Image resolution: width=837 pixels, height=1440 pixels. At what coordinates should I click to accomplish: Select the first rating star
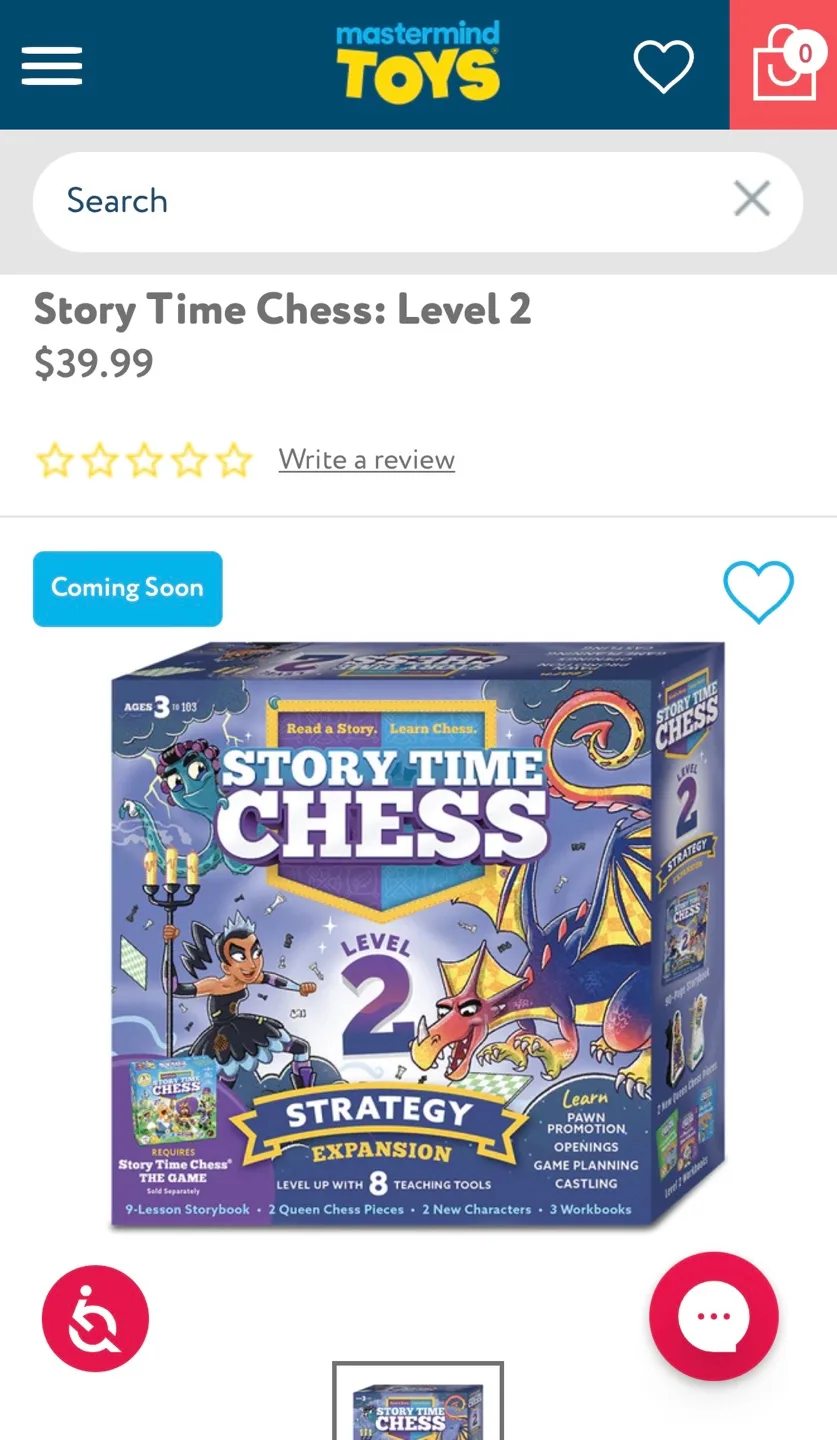[x=55, y=459]
